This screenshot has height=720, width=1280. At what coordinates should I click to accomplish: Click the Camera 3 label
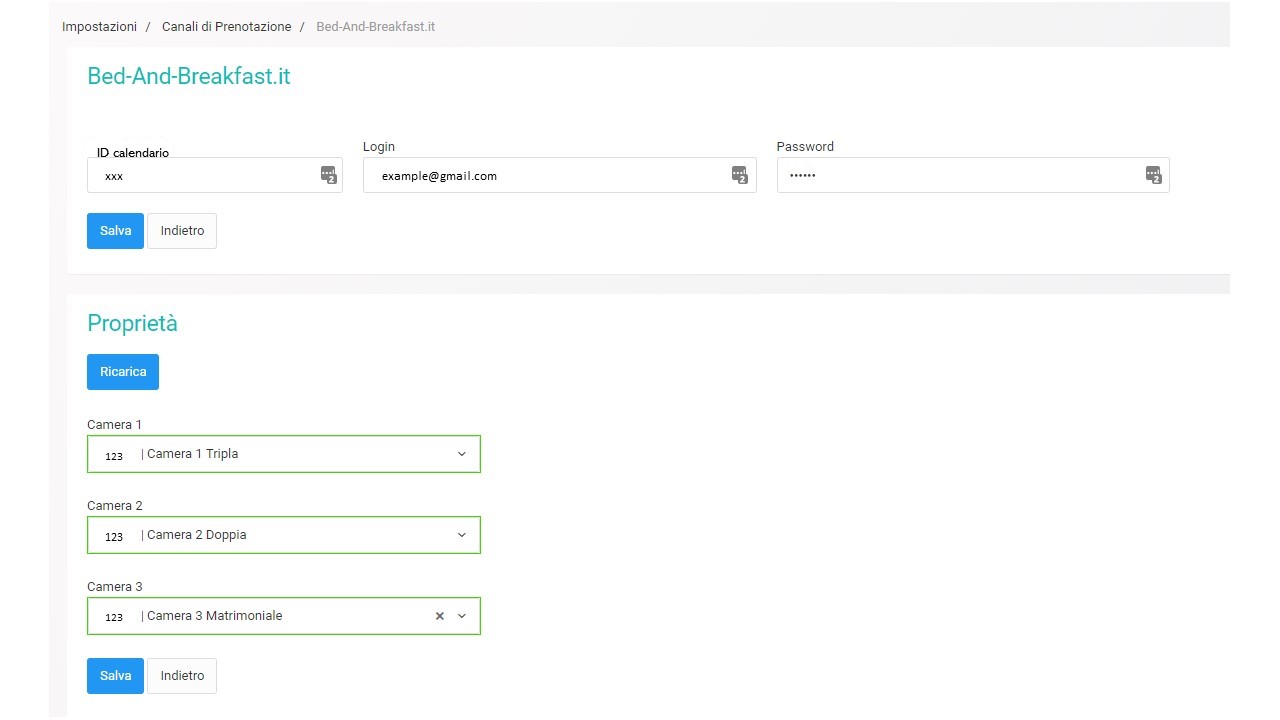pos(115,587)
